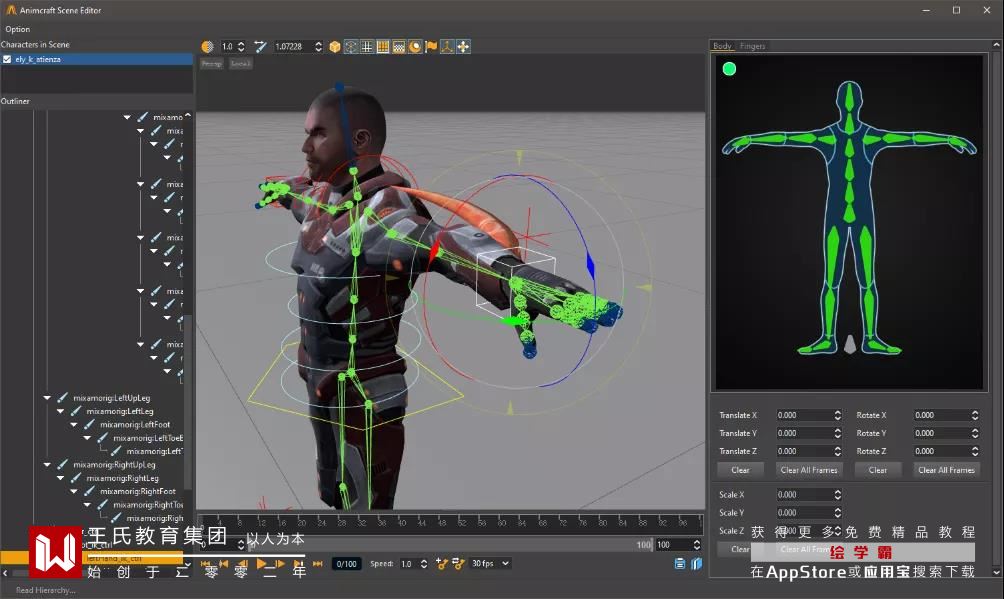The width and height of the screenshot is (1004, 599).
Task: Click Clear under the Translate fields
Action: [x=740, y=470]
